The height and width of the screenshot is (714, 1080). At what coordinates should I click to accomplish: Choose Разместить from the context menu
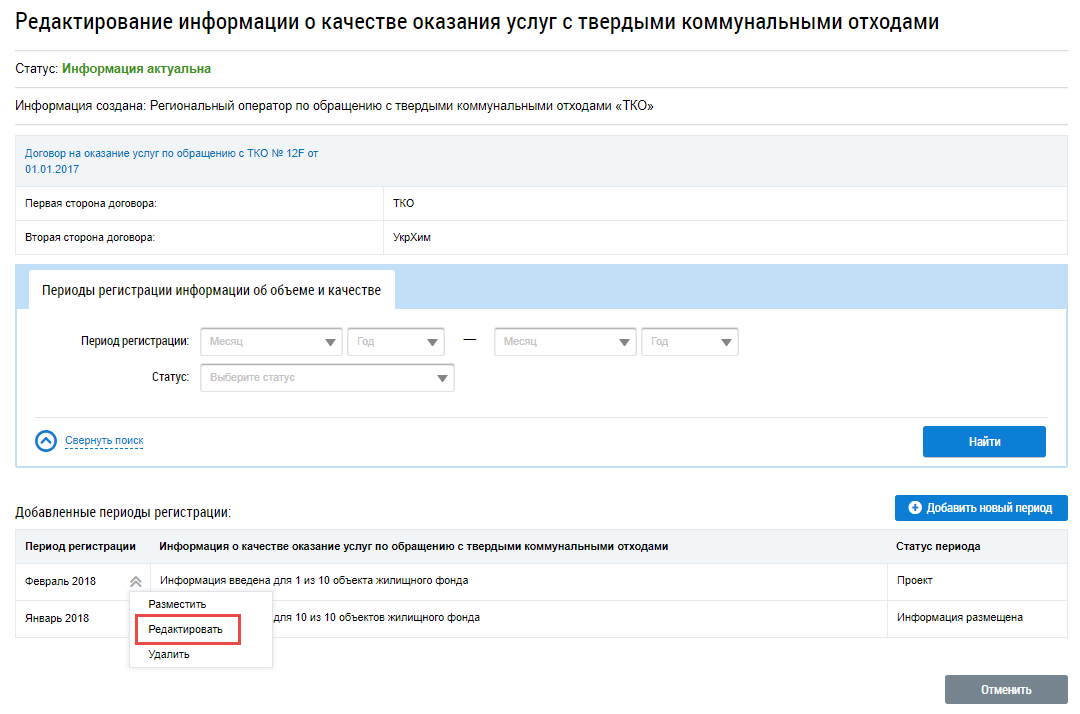177,604
